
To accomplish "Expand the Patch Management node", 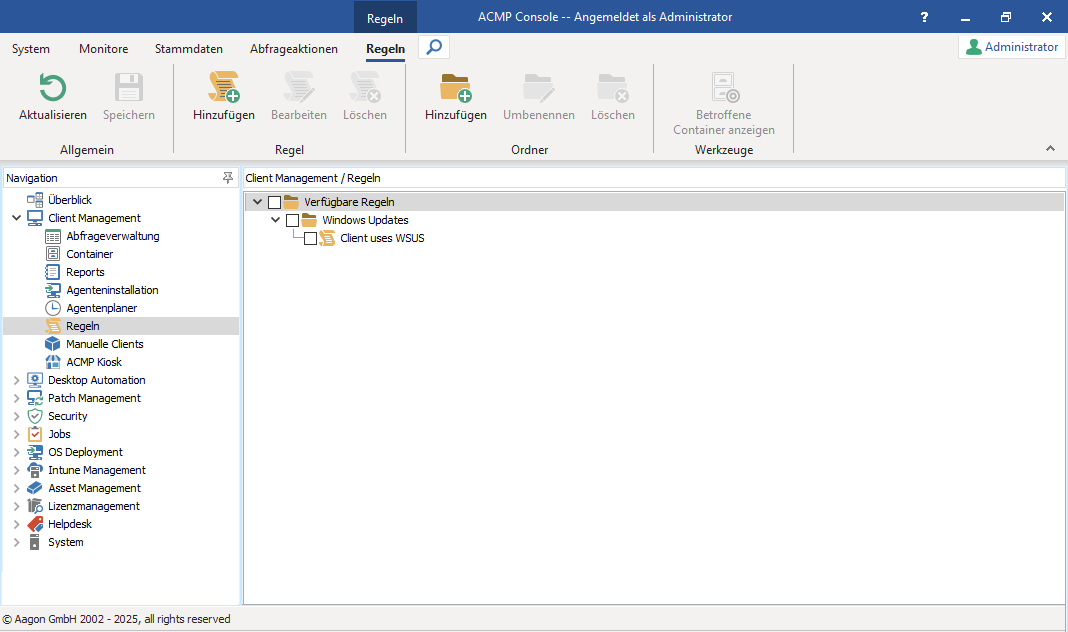I will (17, 398).
